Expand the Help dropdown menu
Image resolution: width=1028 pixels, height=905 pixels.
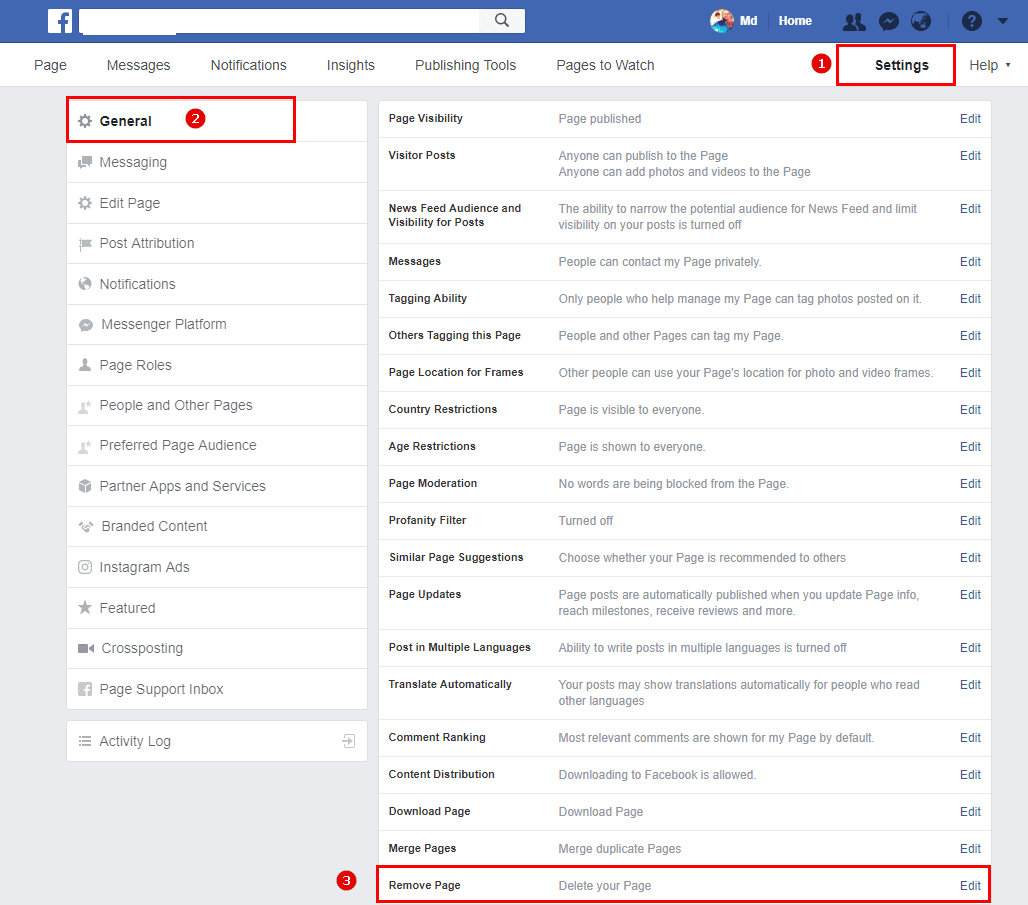(990, 65)
